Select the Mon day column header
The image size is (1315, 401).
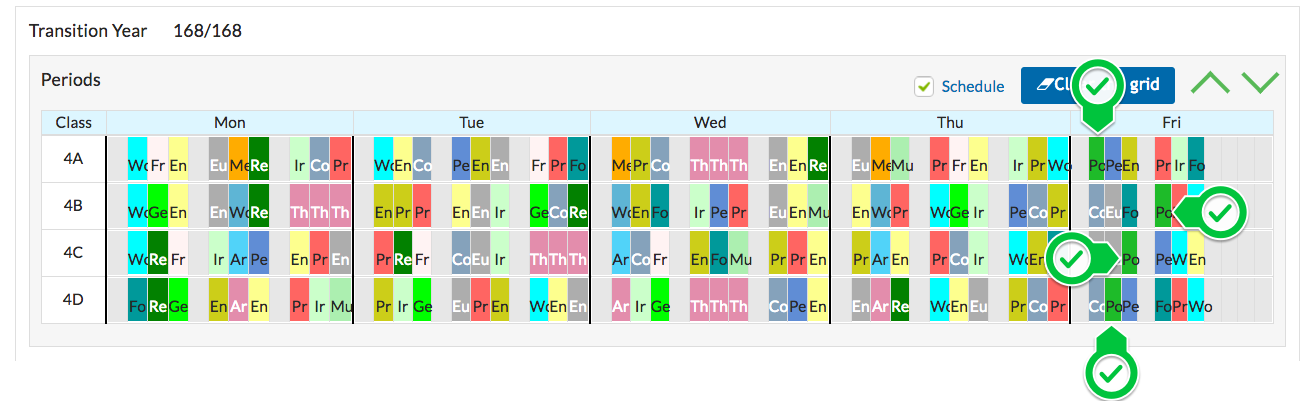click(230, 123)
